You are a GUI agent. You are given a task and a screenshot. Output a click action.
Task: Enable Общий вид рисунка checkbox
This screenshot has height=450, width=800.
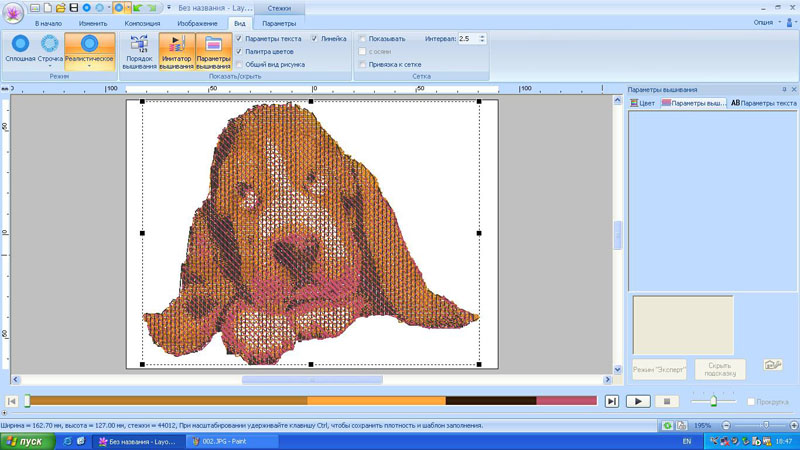point(239,65)
